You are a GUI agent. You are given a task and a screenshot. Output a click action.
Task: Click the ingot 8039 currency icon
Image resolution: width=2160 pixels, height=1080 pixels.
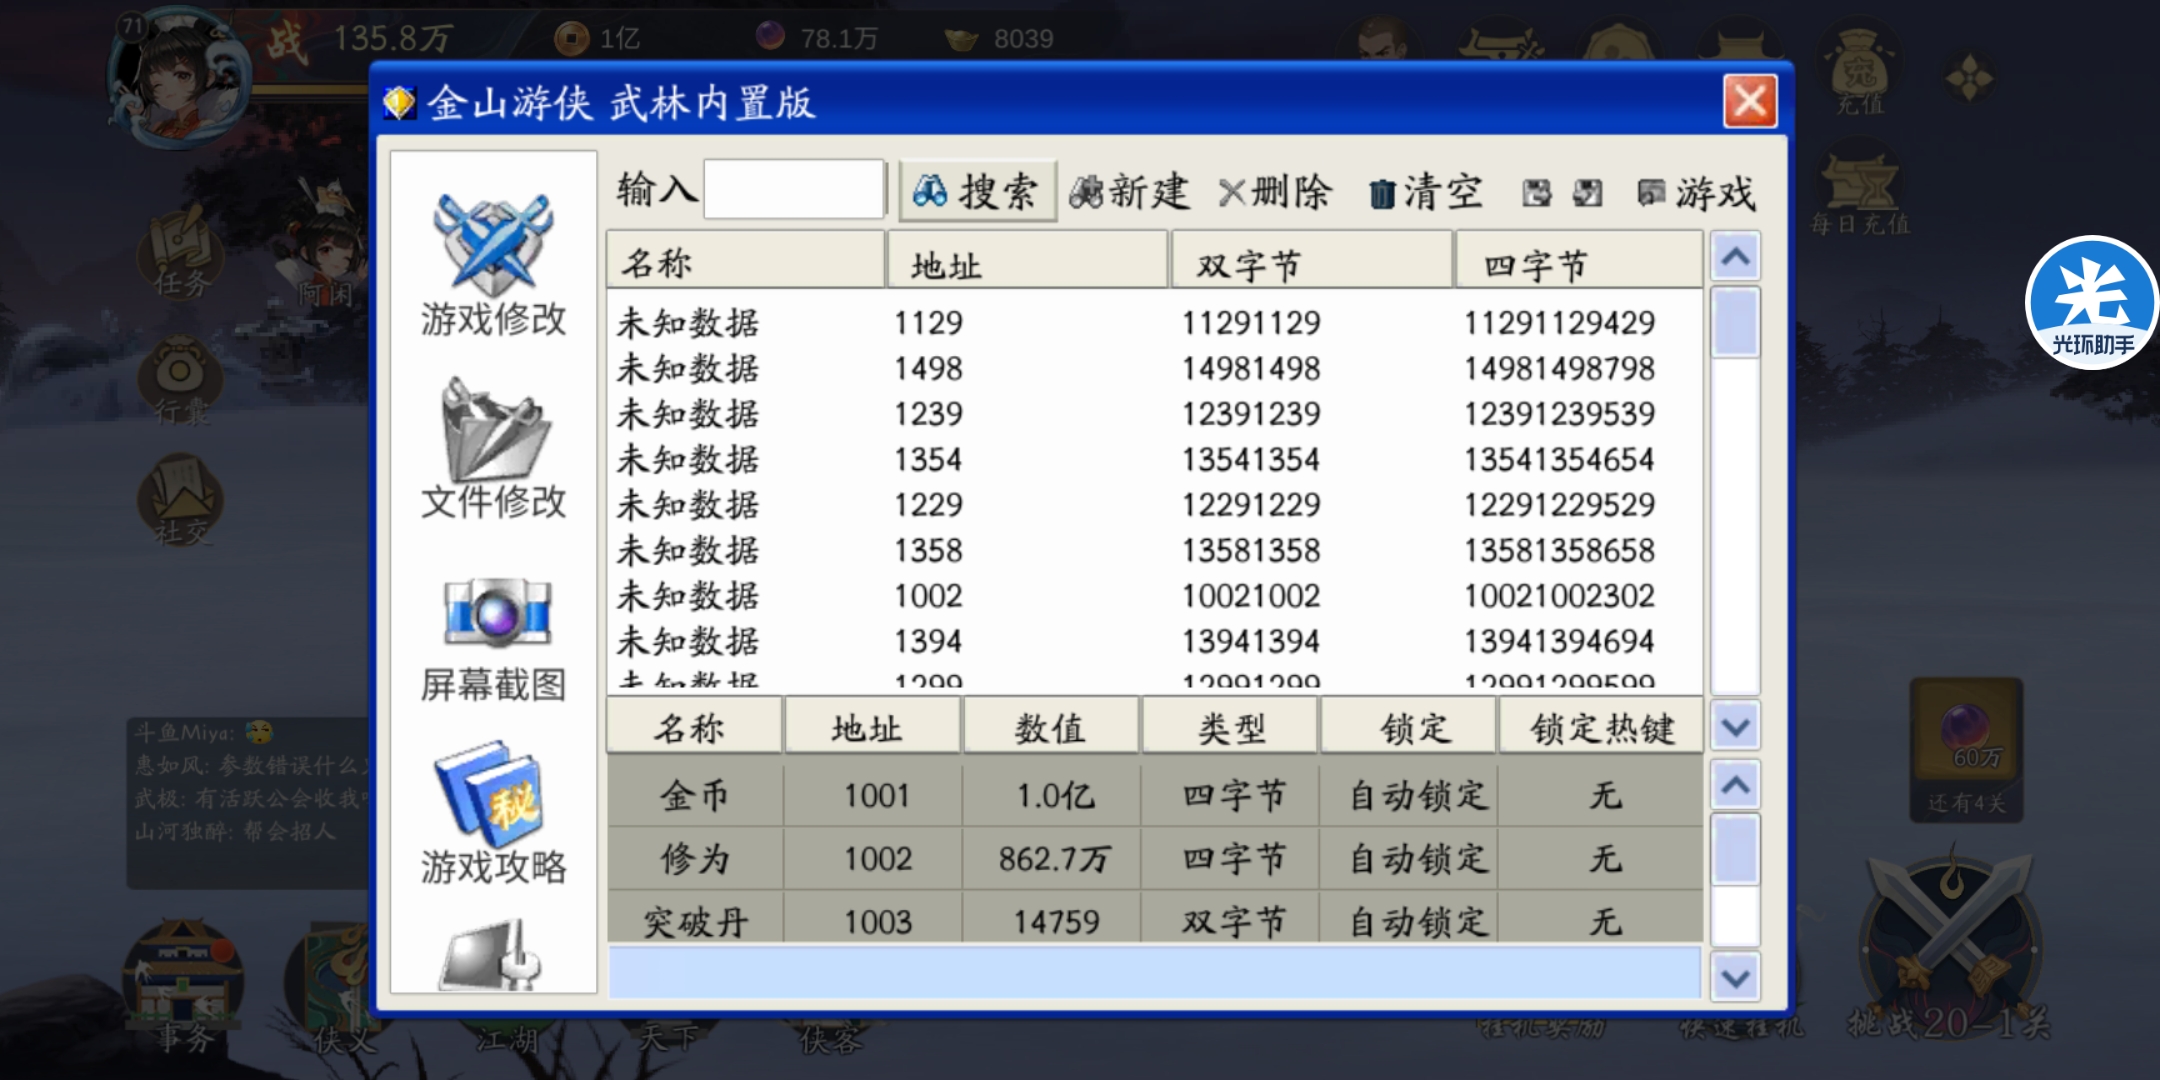point(962,40)
